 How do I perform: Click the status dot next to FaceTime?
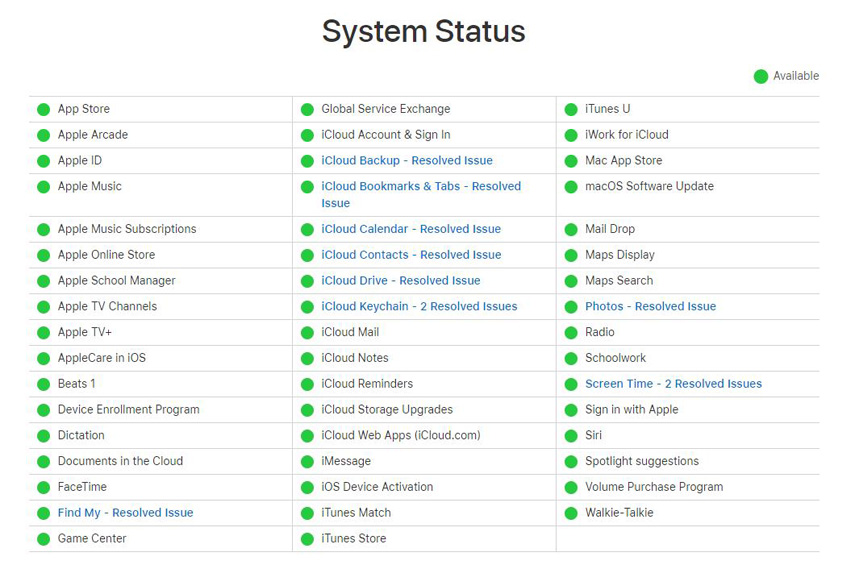pos(43,487)
